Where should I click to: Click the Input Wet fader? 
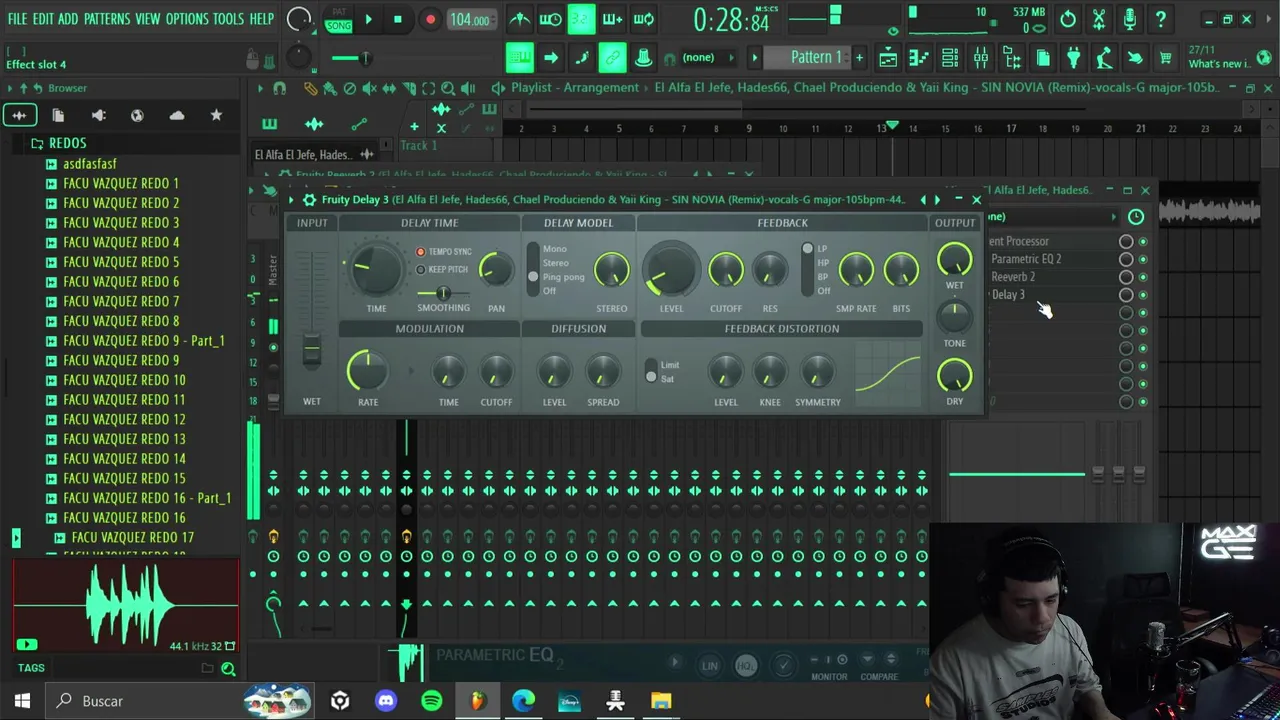(x=312, y=350)
